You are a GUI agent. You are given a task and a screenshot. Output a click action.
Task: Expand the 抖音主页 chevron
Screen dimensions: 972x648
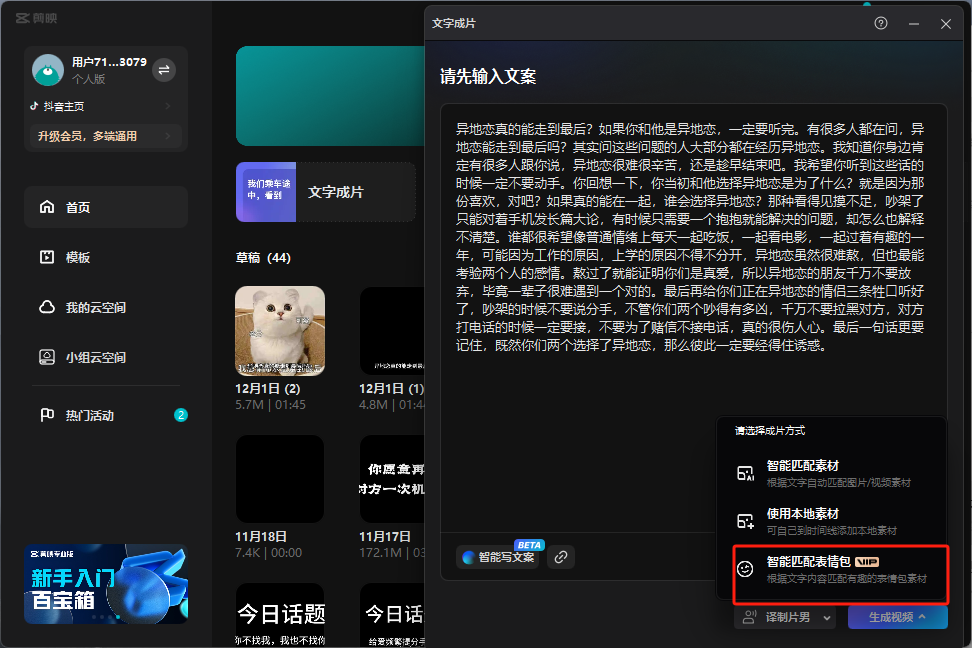point(168,104)
